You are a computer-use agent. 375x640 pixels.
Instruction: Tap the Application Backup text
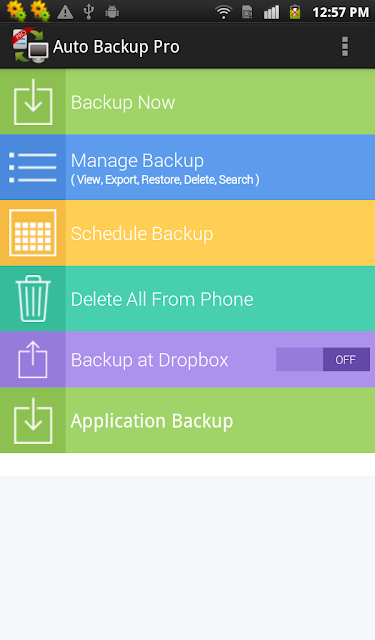[152, 421]
